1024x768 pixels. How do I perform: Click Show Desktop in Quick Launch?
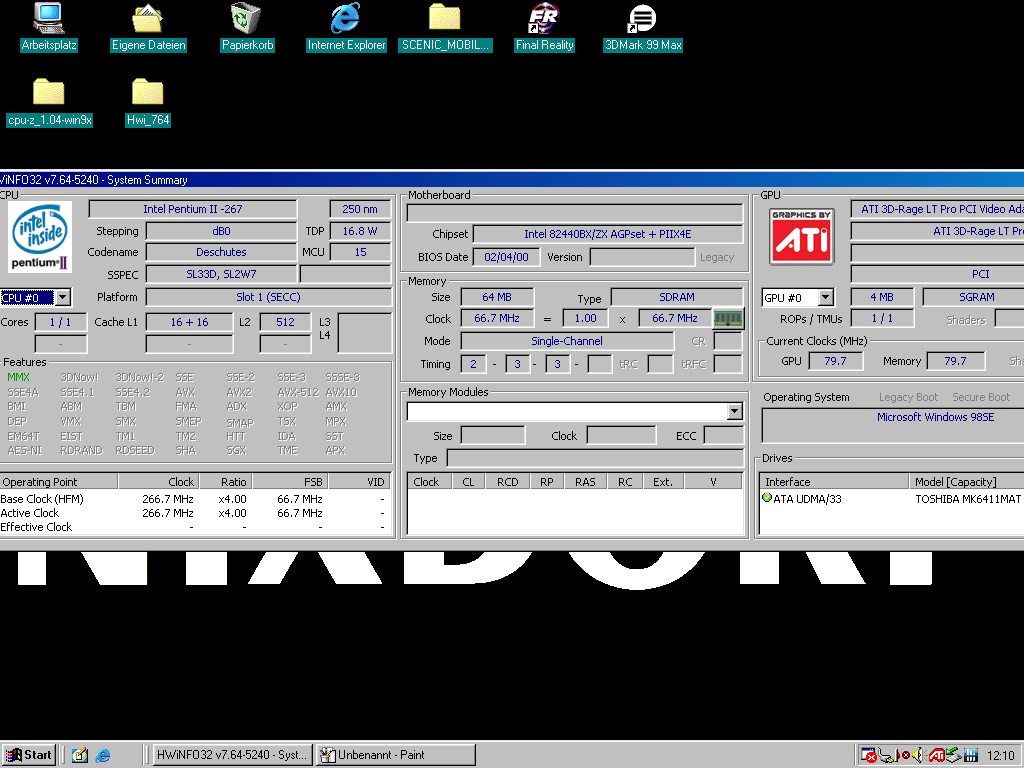pos(80,755)
